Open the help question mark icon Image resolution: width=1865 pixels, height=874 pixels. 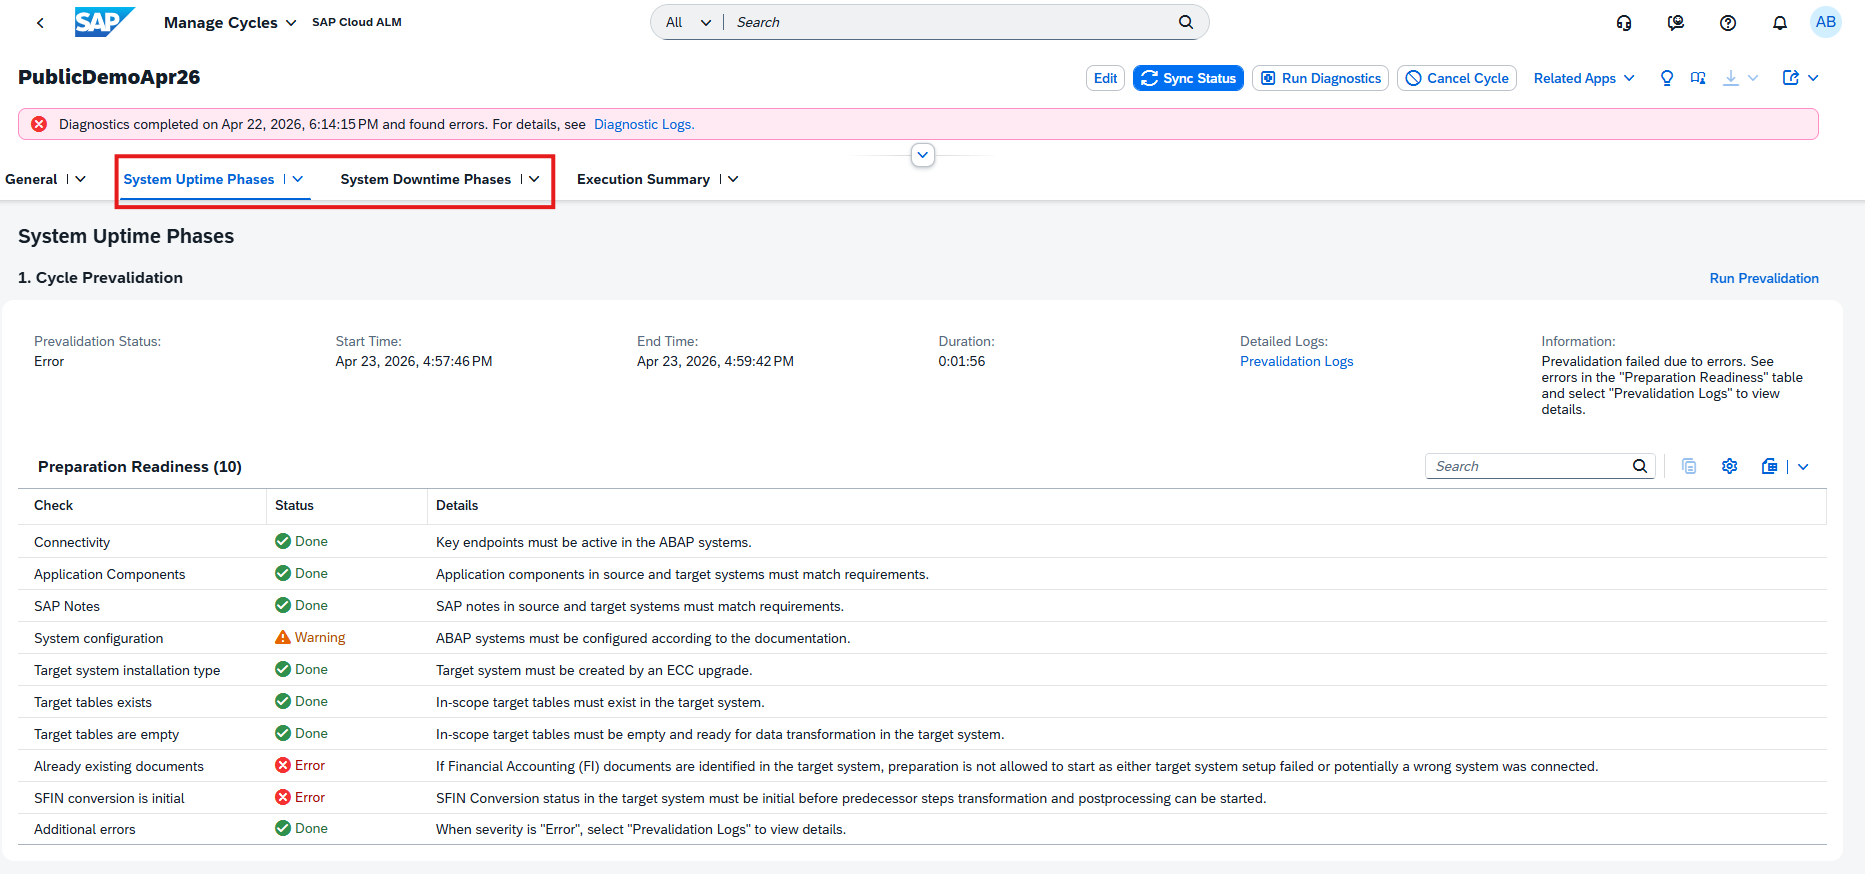pyautogui.click(x=1728, y=22)
